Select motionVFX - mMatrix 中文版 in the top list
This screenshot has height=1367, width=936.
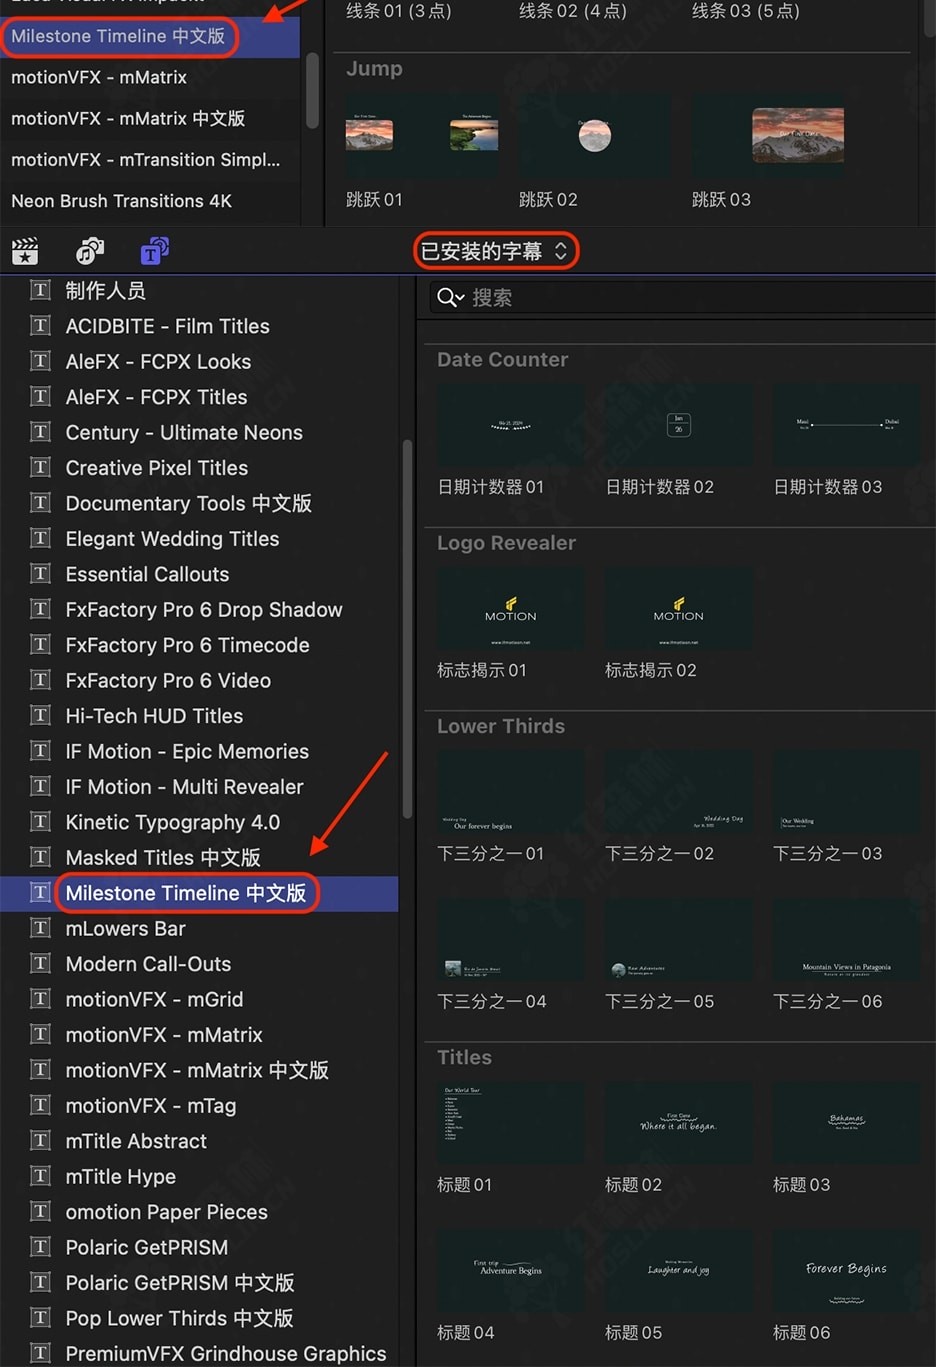150,118
